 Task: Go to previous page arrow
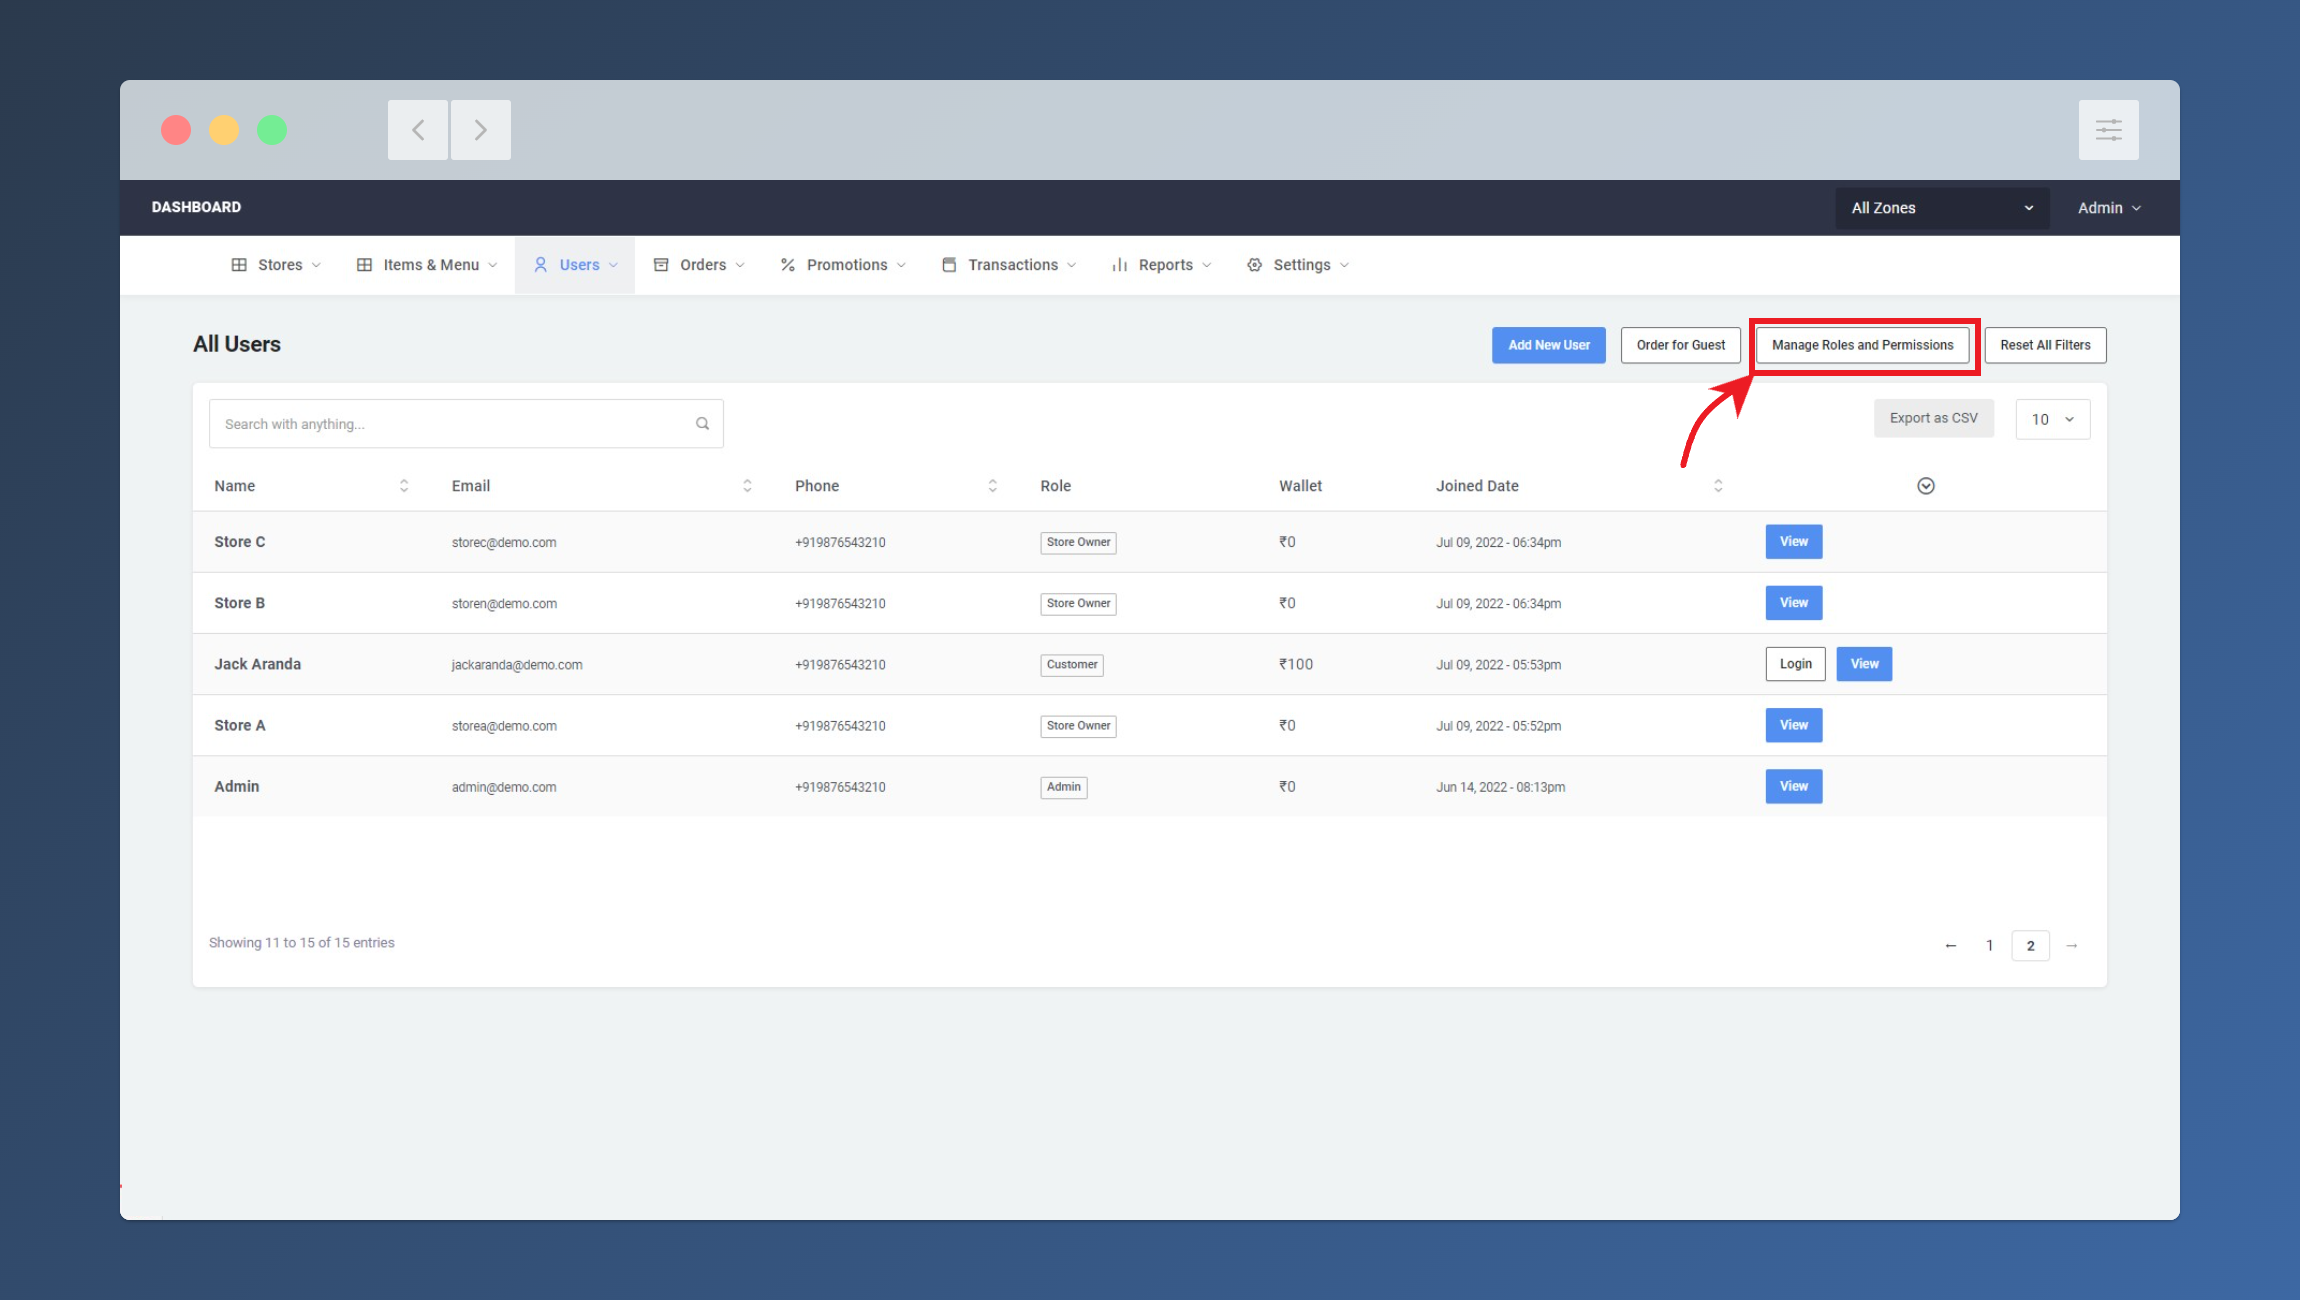[1951, 946]
